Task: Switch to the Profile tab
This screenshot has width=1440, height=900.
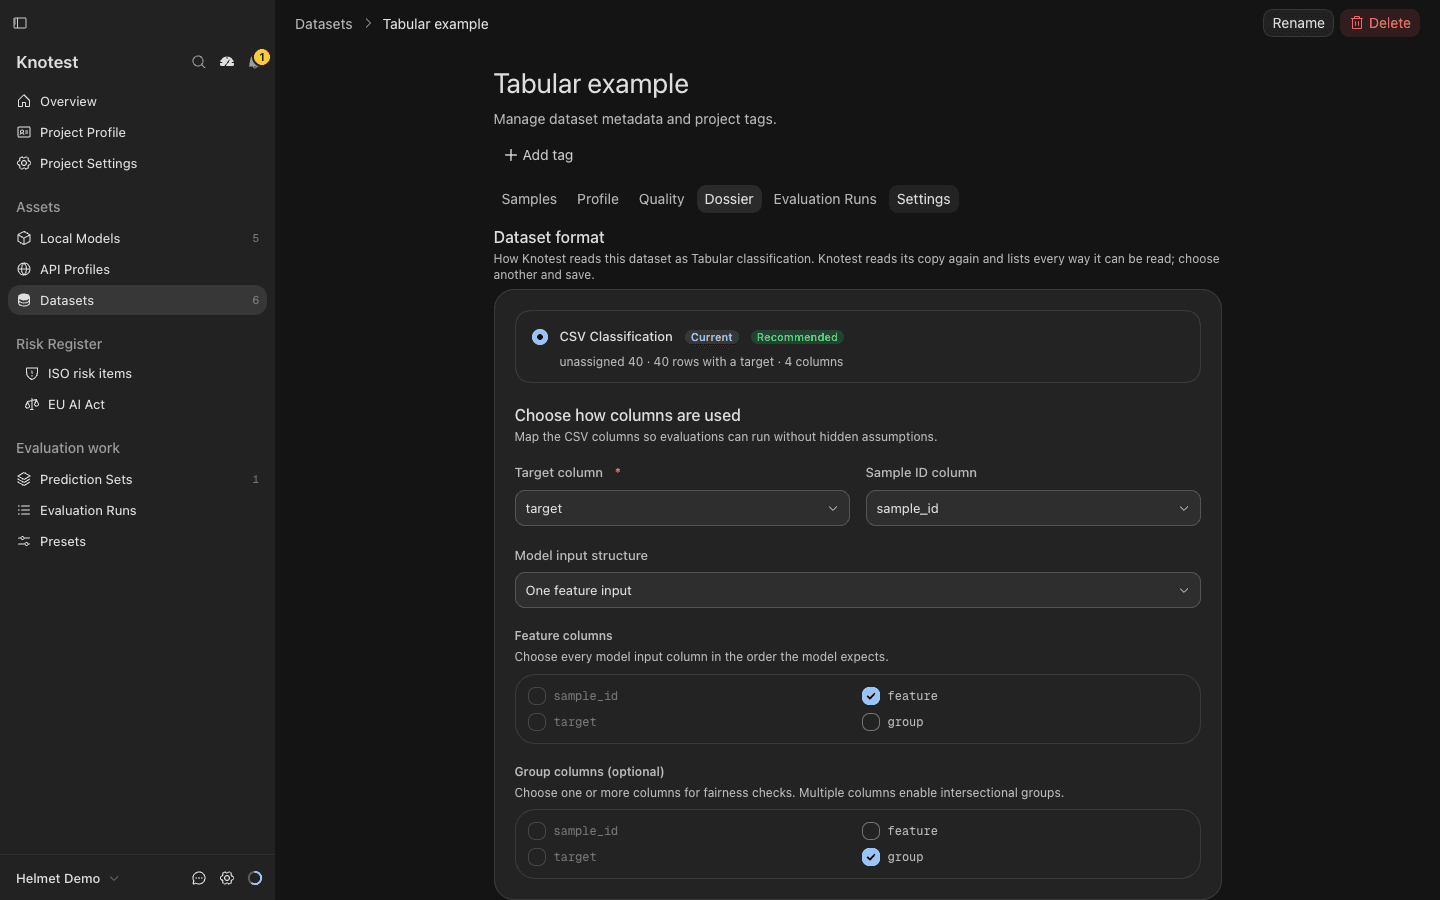Action: pos(598,199)
